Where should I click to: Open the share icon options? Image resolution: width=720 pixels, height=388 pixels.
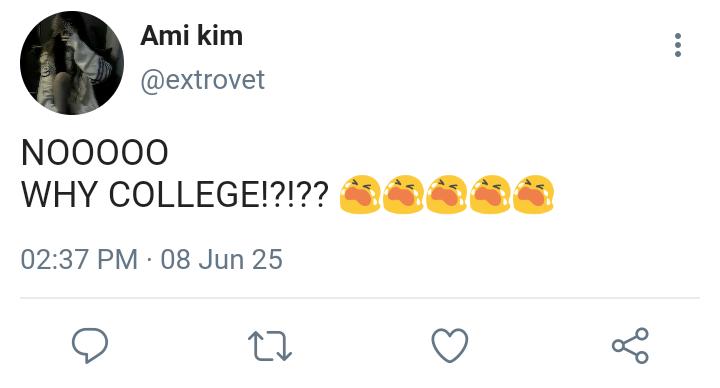(630, 346)
